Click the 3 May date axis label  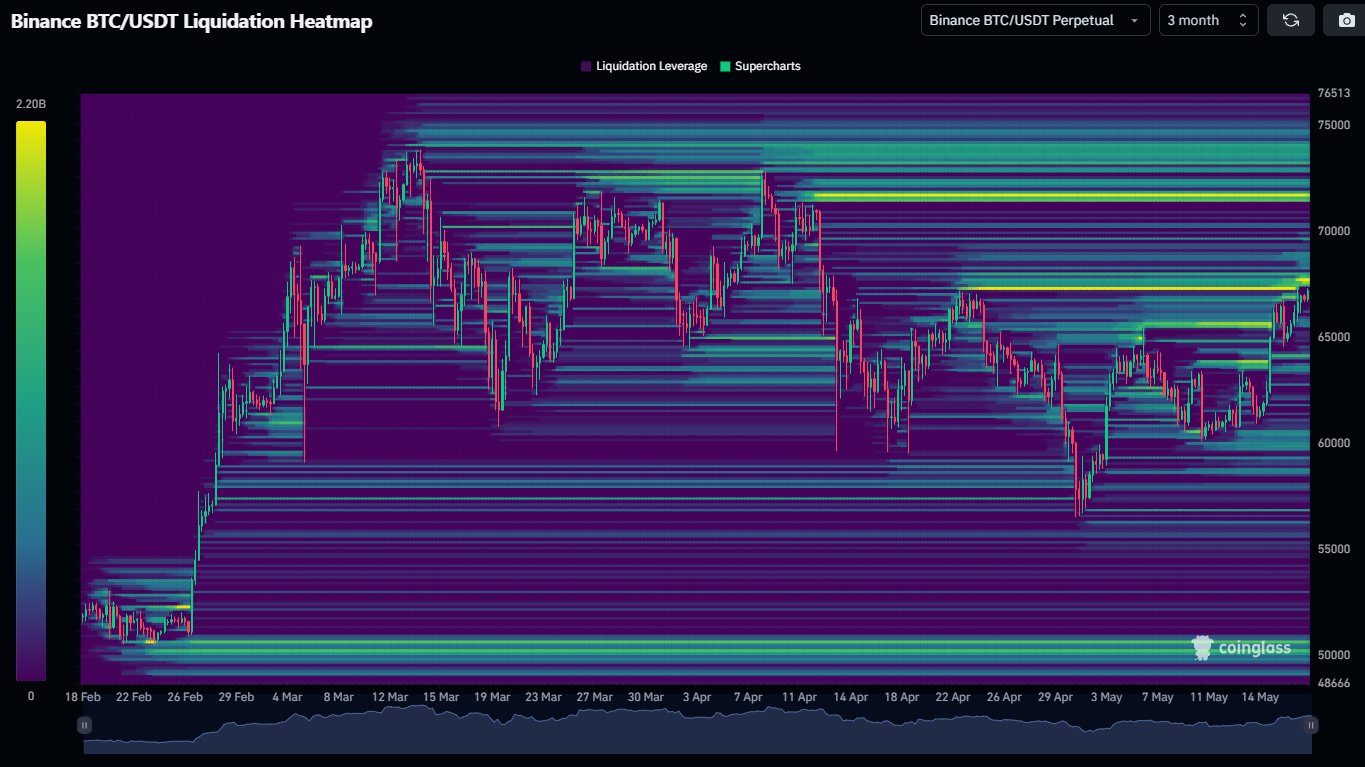pyautogui.click(x=1105, y=697)
